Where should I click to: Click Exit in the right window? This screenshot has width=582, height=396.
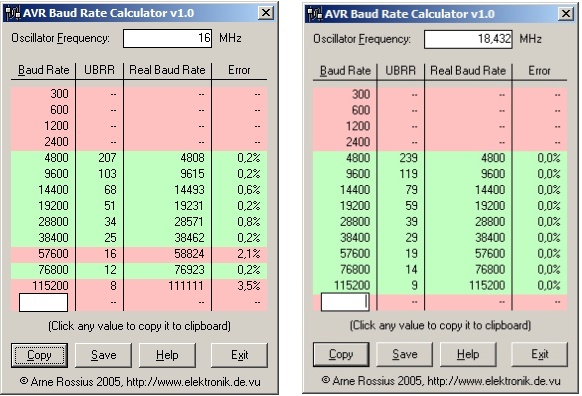click(539, 354)
